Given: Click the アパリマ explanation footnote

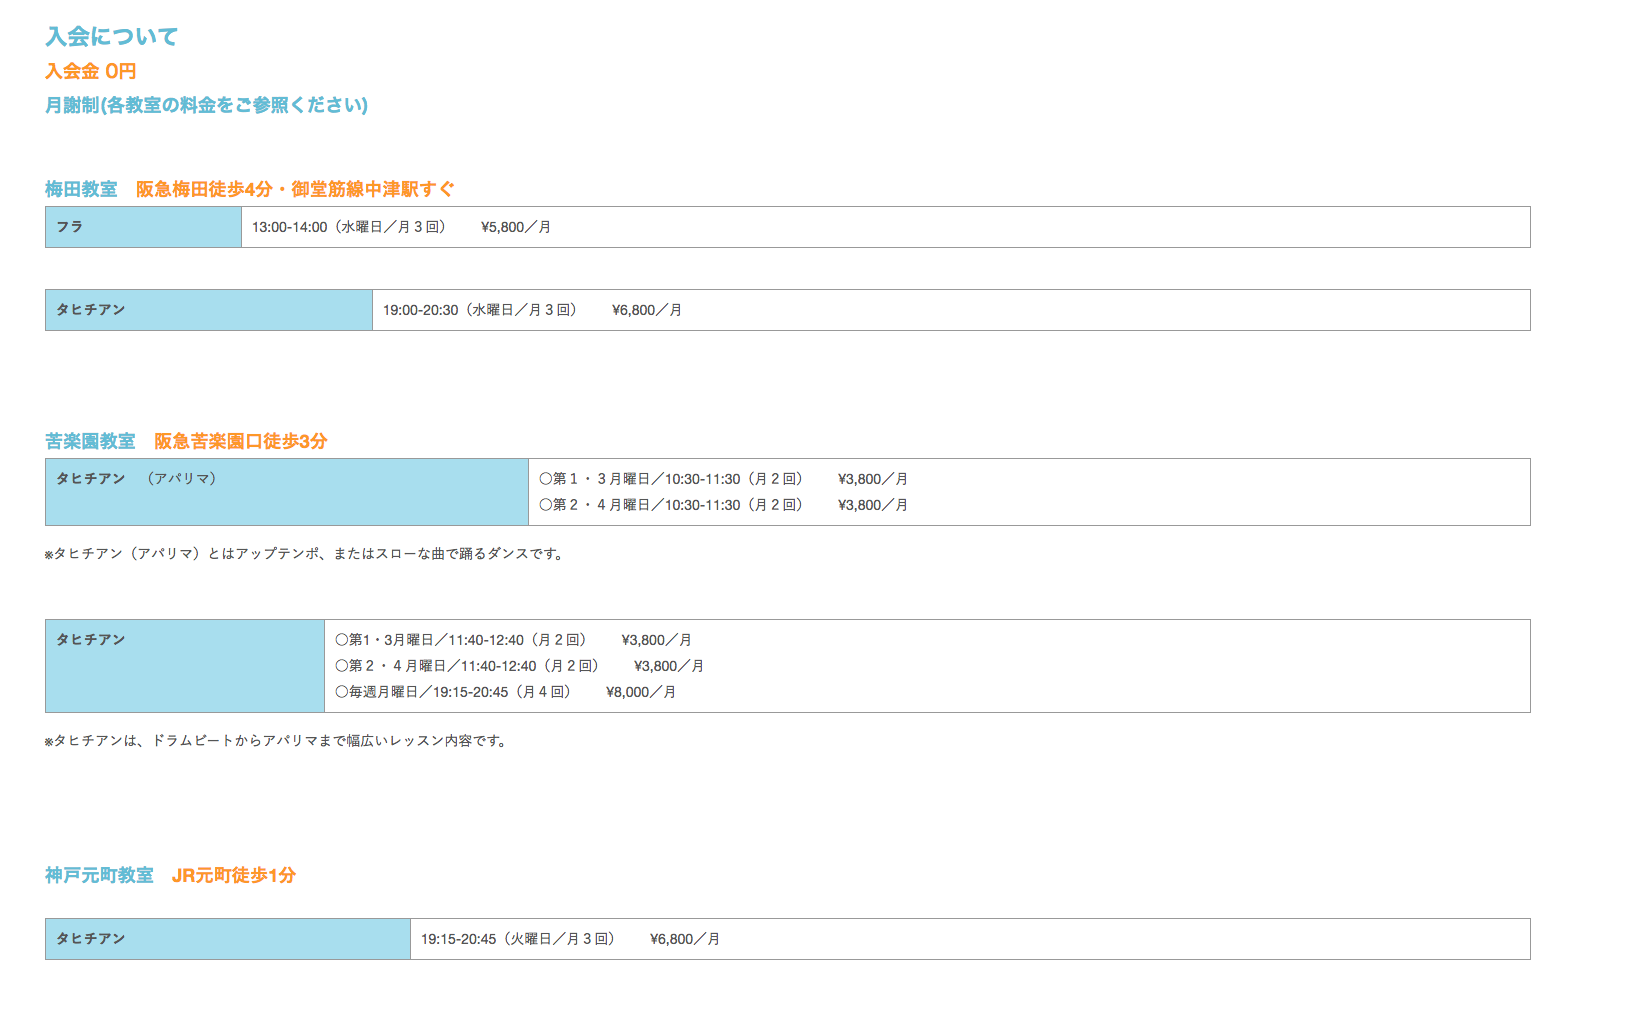Looking at the screenshot, I should (x=305, y=553).
